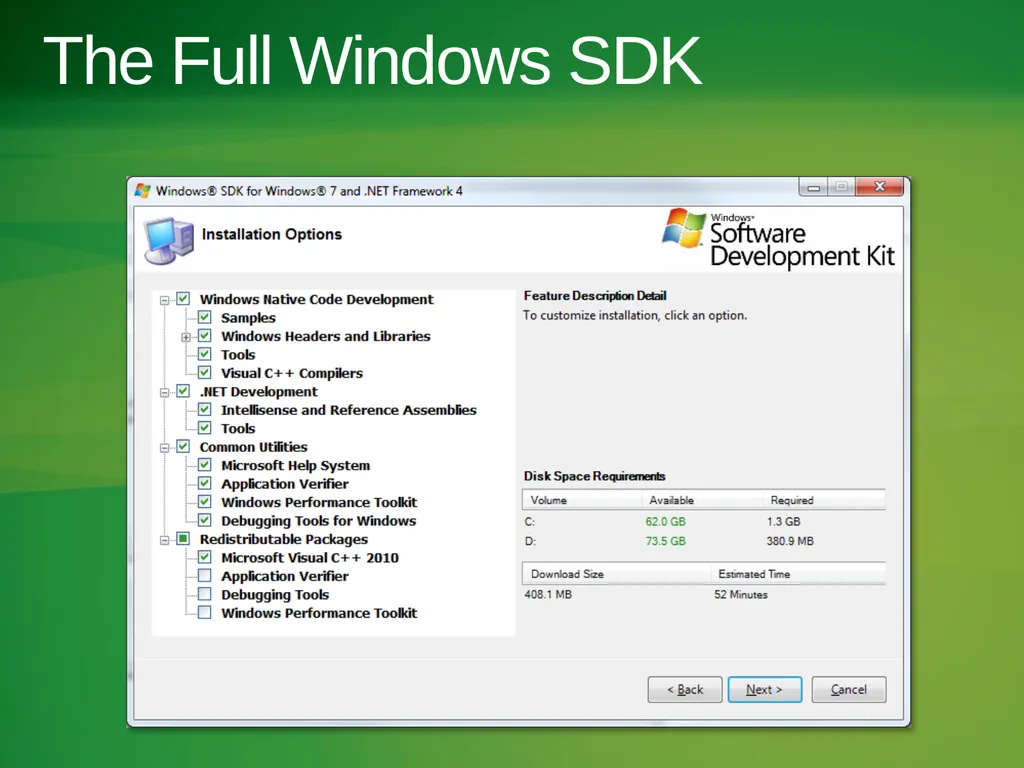Viewport: 1024px width, 768px height.
Task: Click the Volume column header
Action: click(x=582, y=500)
